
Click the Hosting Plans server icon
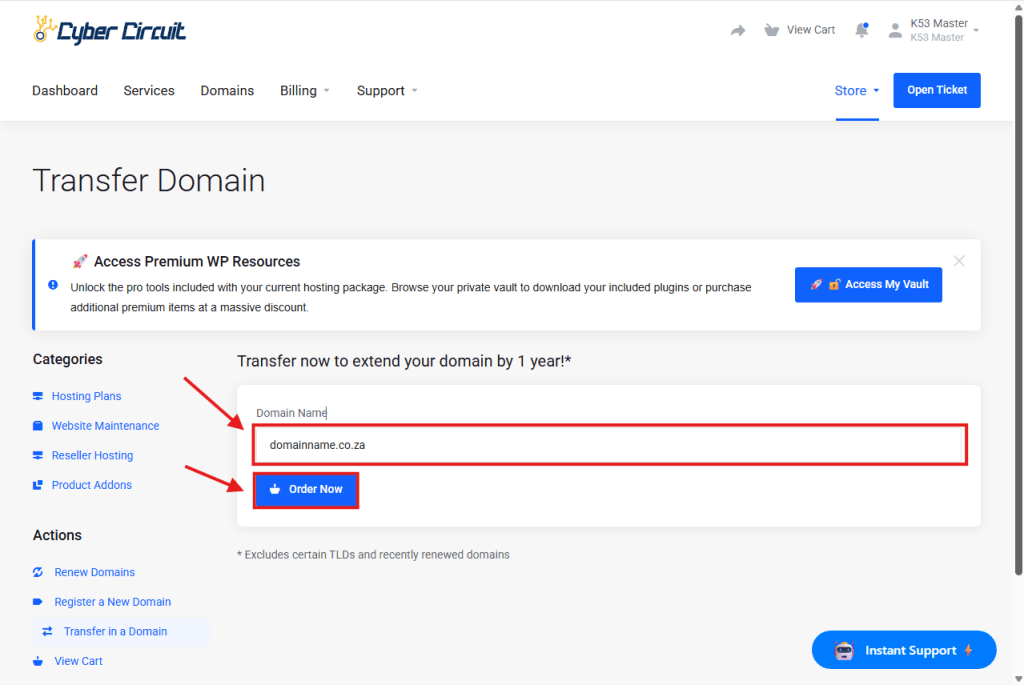pos(38,396)
